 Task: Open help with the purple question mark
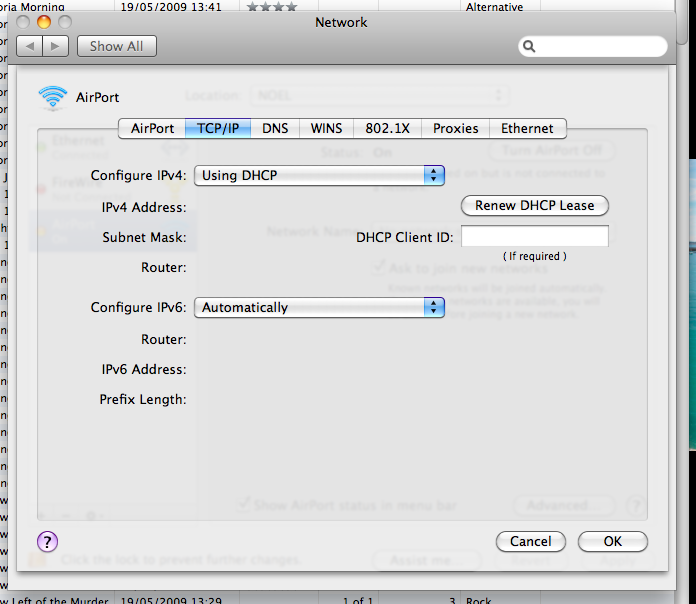pyautogui.click(x=47, y=541)
